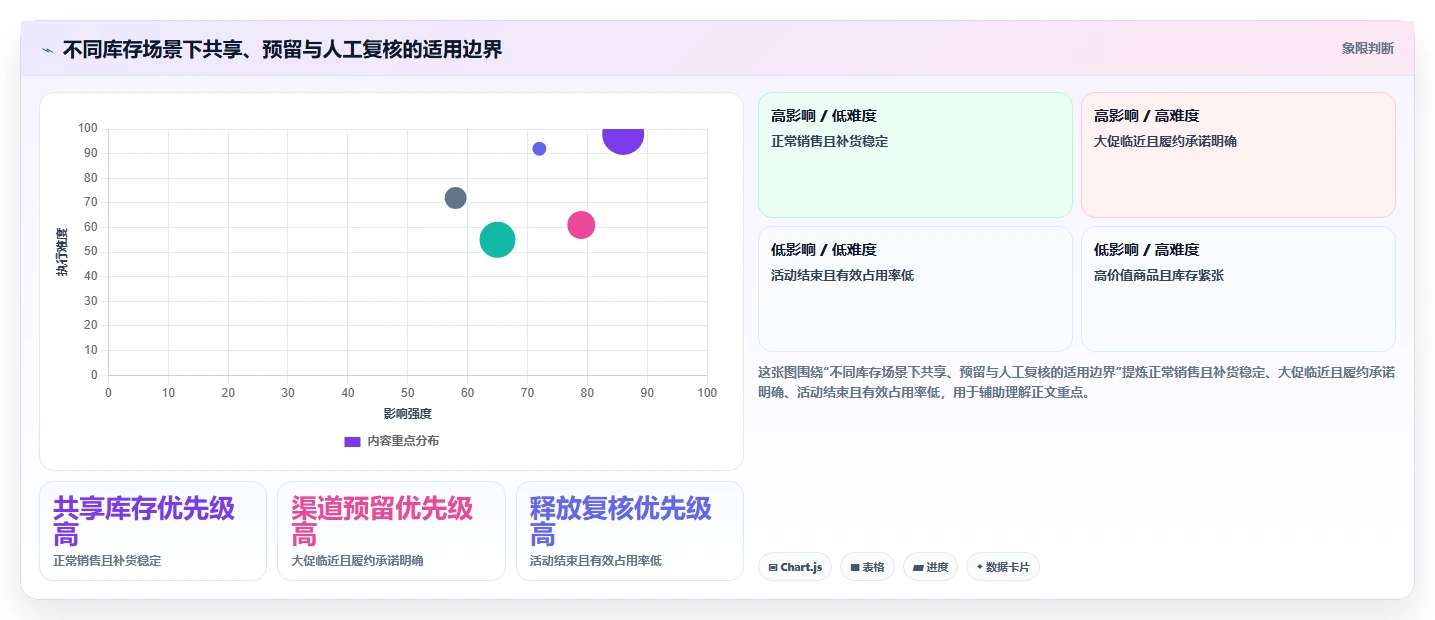Screen dimensions: 1435x620
Task: Click the pink bubble in chart
Action: [x=581, y=225]
